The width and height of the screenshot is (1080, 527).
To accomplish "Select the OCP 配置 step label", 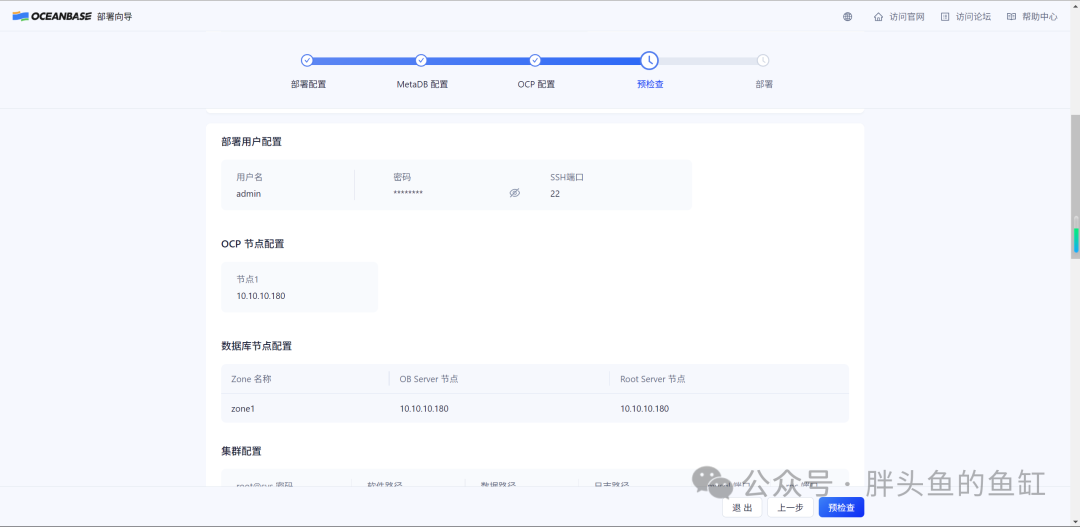I will pyautogui.click(x=536, y=85).
